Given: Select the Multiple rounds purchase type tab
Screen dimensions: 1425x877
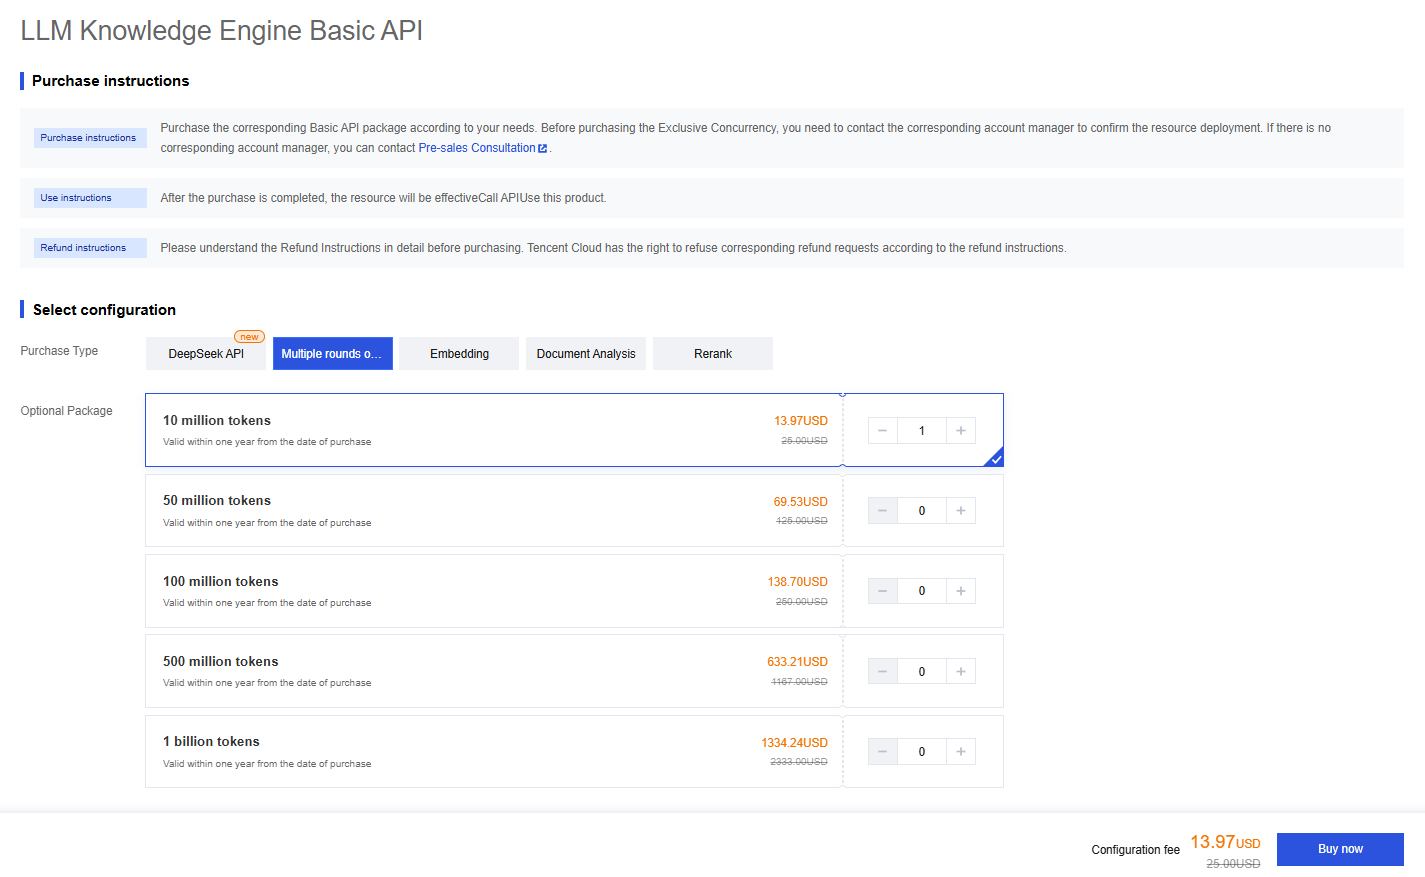Looking at the screenshot, I should tap(332, 354).
